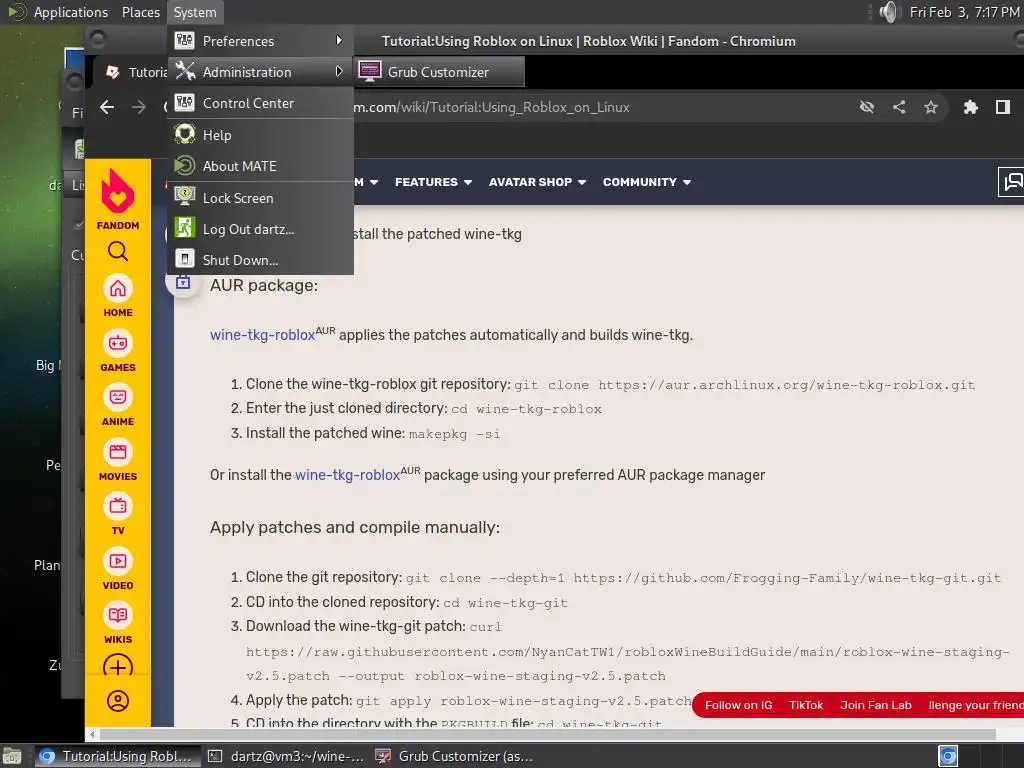Screen dimensions: 1024x768
Task: Click show desktop icon in bottom panel
Action: [12, 756]
